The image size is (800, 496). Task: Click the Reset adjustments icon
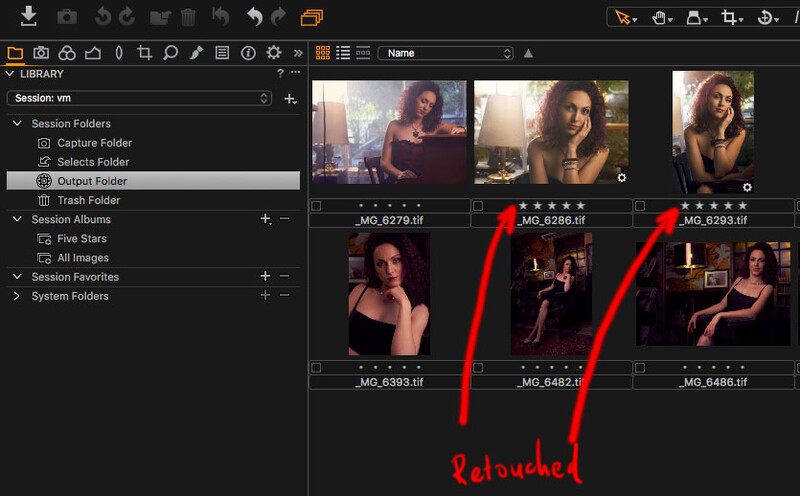[x=220, y=17]
